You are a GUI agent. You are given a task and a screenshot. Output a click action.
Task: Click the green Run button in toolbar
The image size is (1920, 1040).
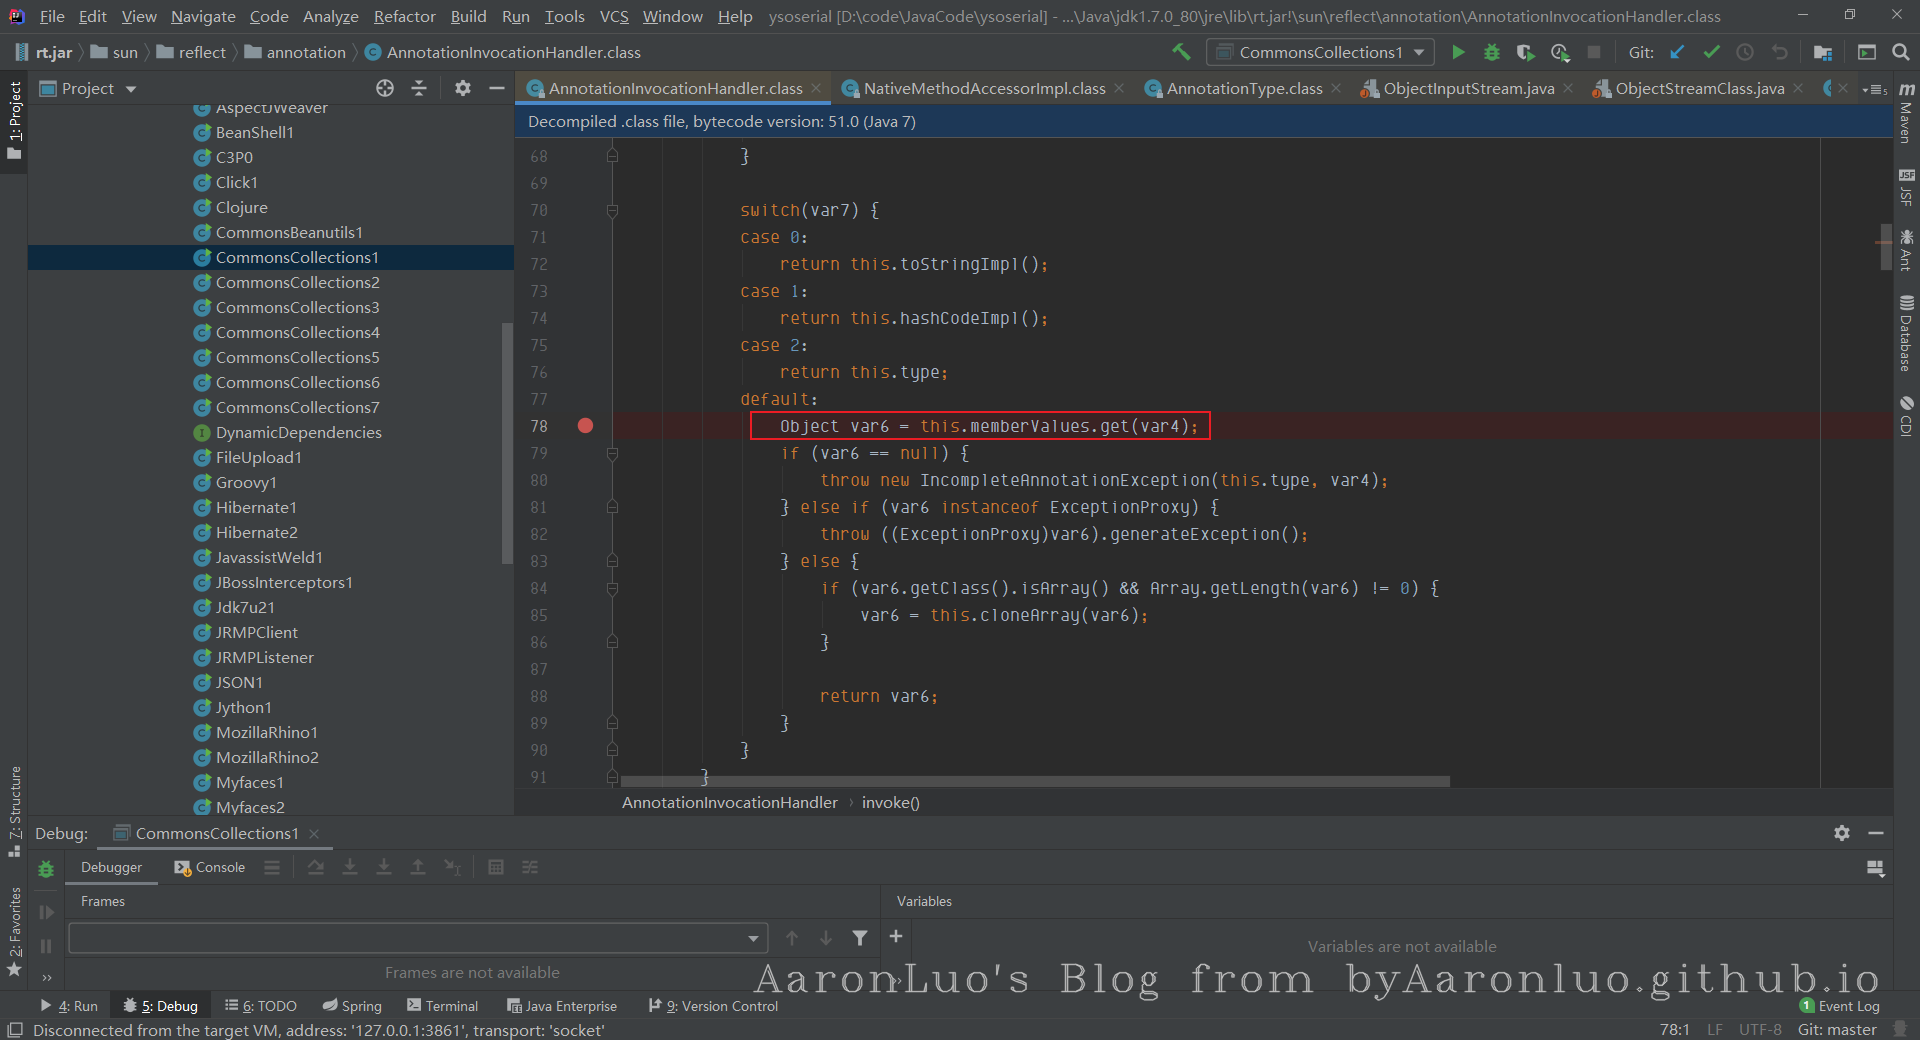tap(1458, 52)
